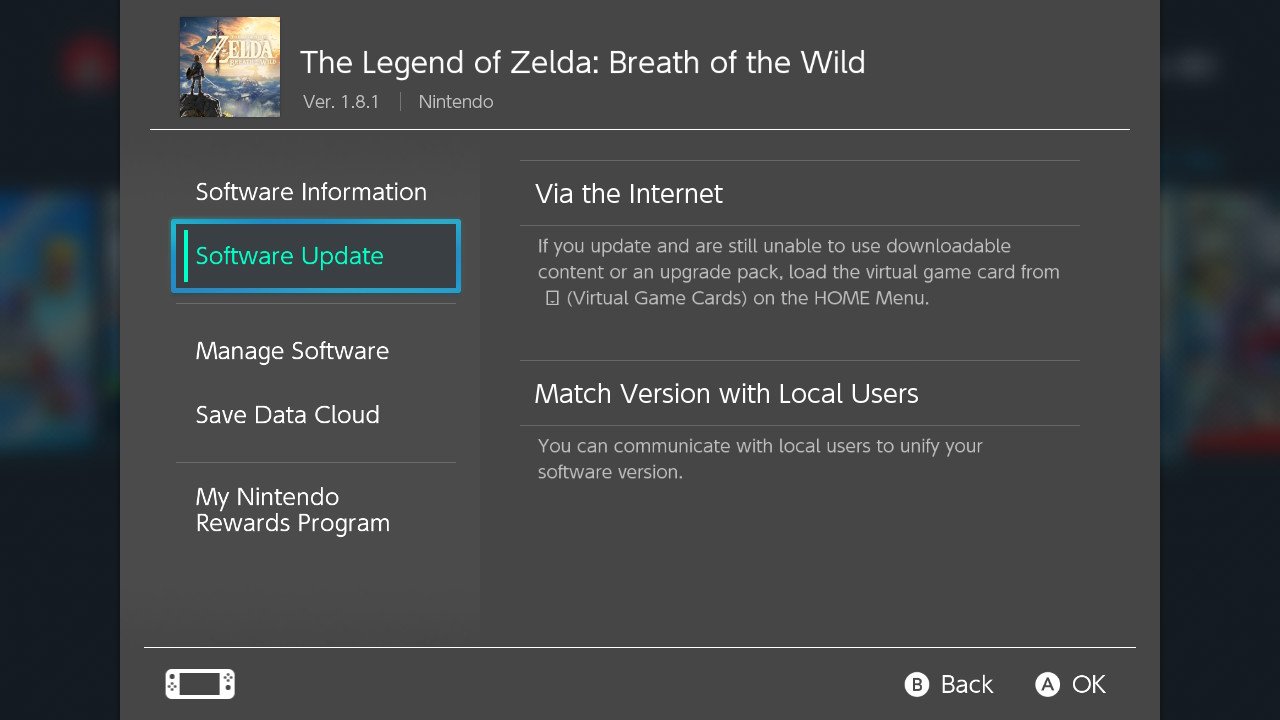Viewport: 1280px width, 720px height.
Task: Open Manage Software from the sidebar
Action: tap(292, 351)
